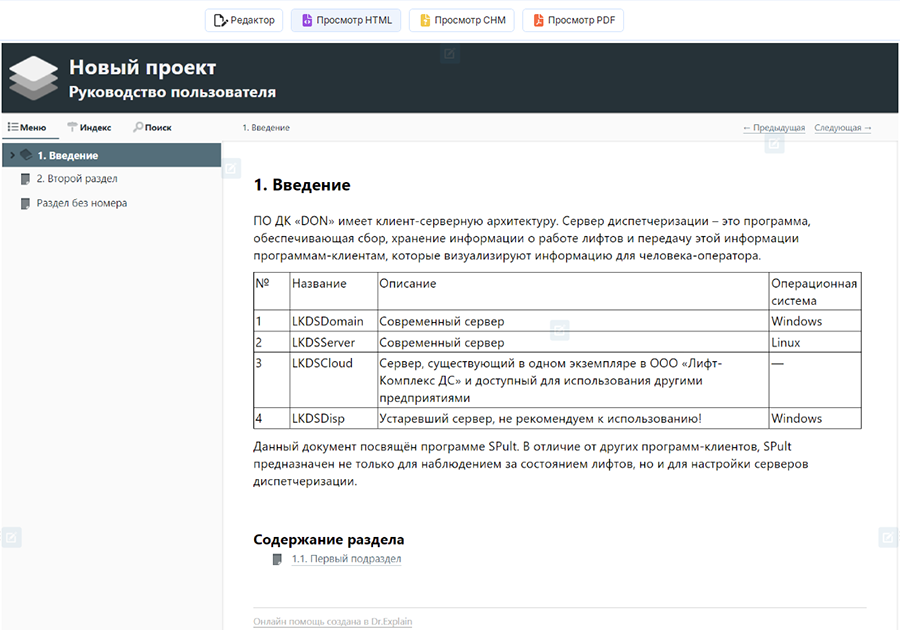The image size is (900, 630).
Task: Click the LKDSDomain table cell
Action: pyautogui.click(x=333, y=321)
